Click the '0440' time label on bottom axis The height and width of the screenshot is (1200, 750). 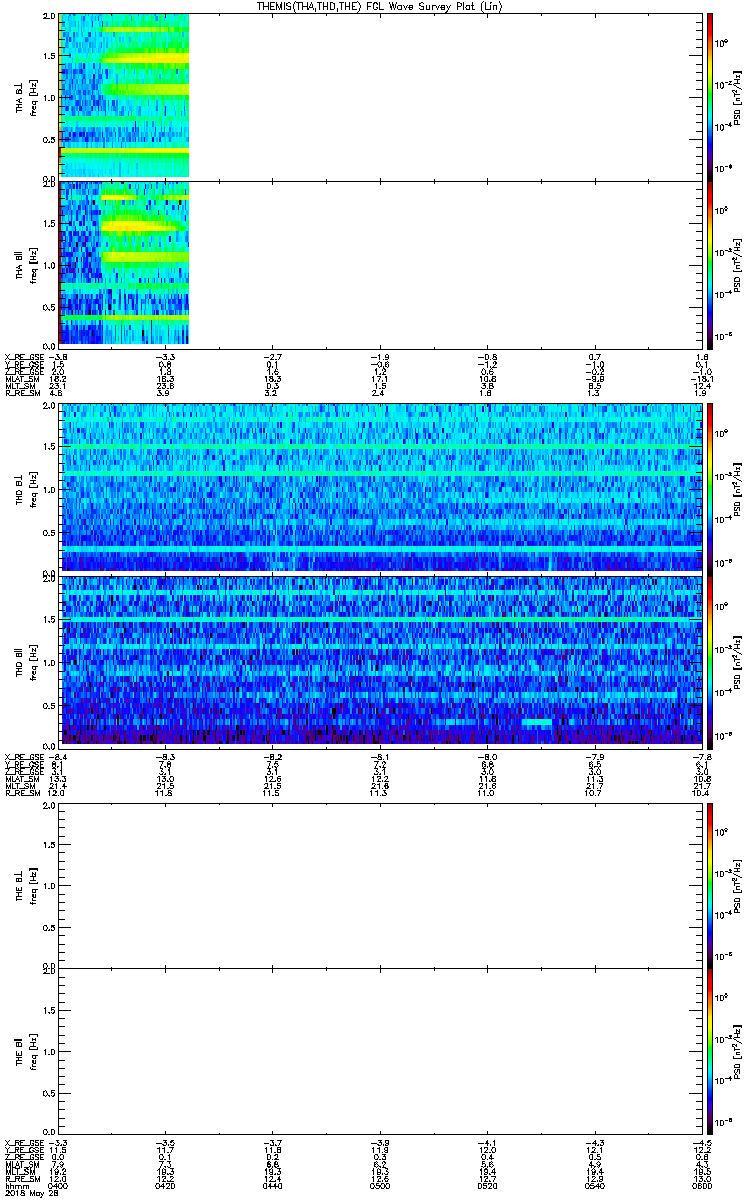tap(272, 1186)
